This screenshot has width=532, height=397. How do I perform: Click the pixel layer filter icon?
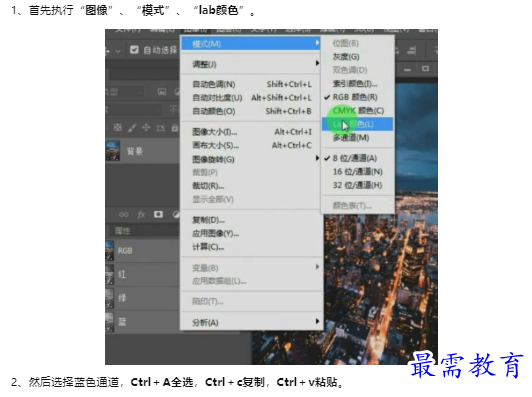coord(162,91)
